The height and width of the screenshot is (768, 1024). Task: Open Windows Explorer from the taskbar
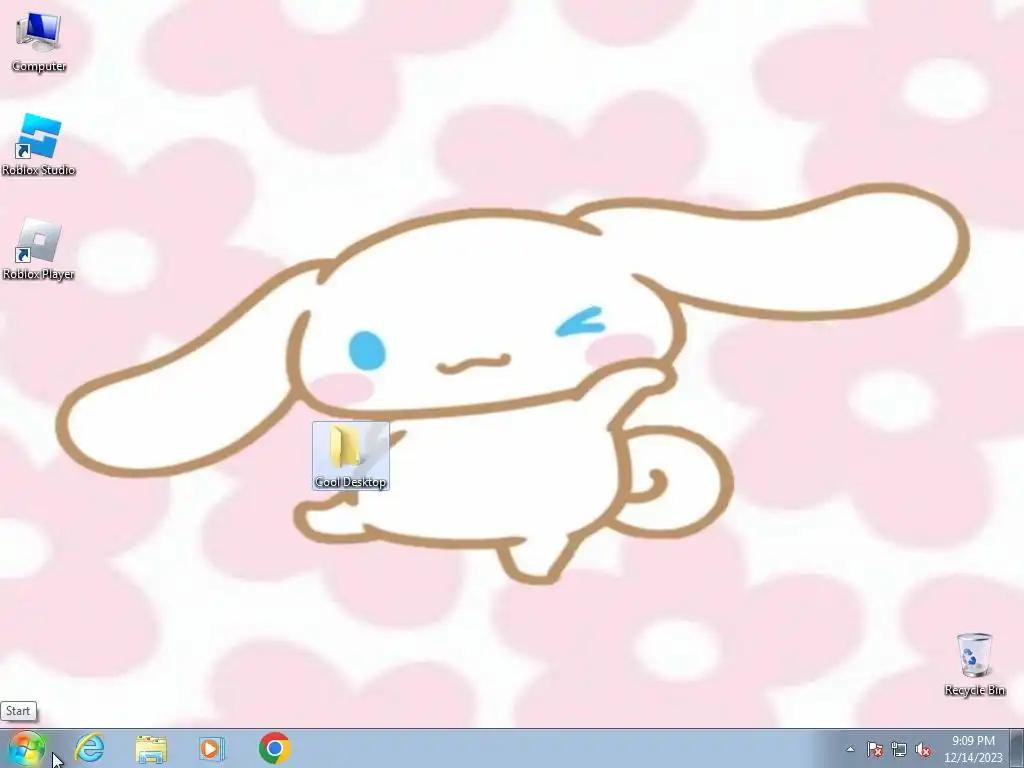coord(151,748)
